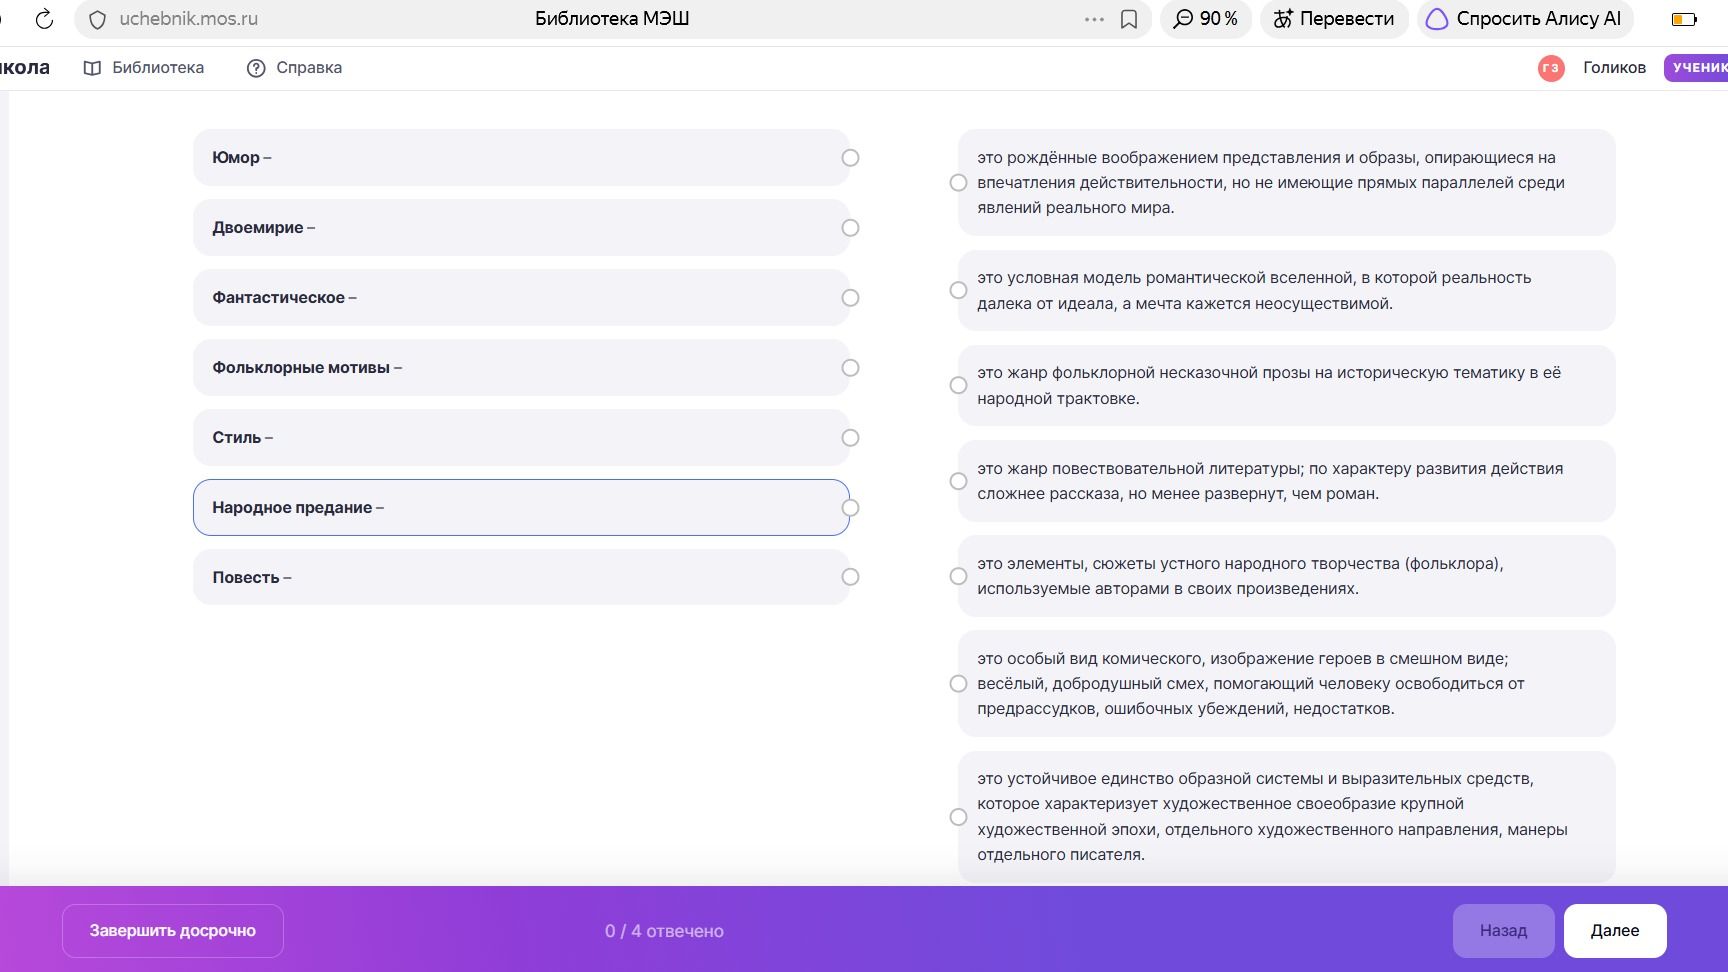Select the connector dot for Фантастическое

click(x=850, y=298)
